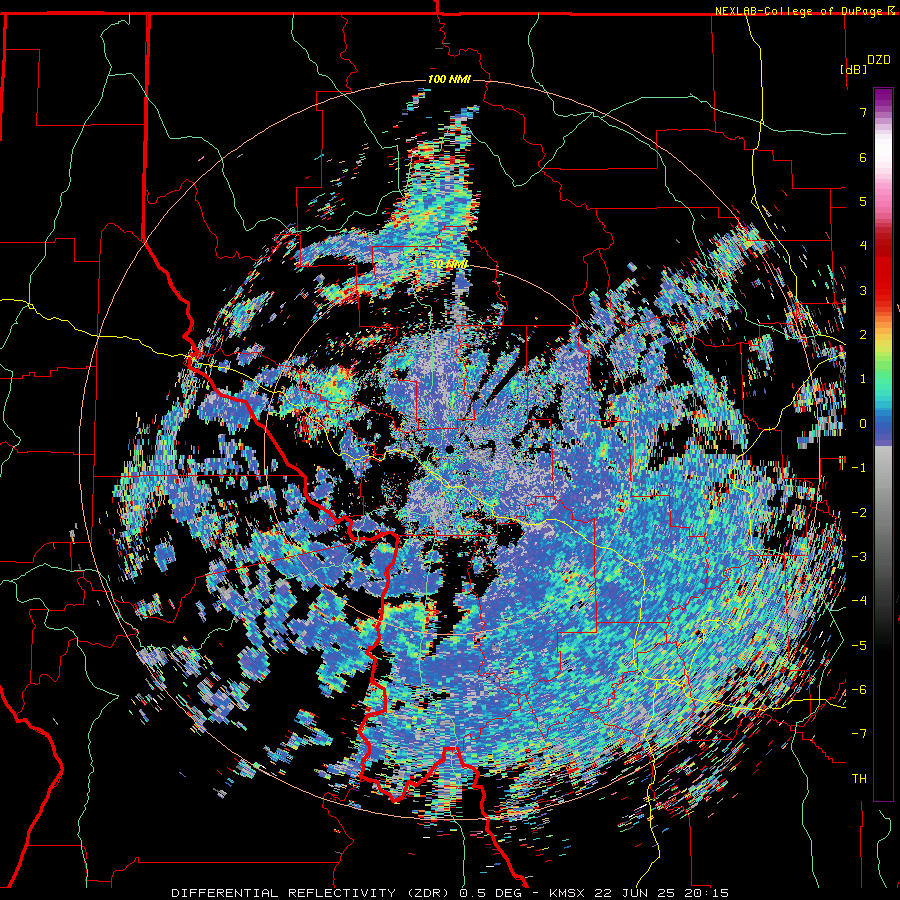900x900 pixels.
Task: Click the 5 dB scale tick label
Action: point(863,201)
